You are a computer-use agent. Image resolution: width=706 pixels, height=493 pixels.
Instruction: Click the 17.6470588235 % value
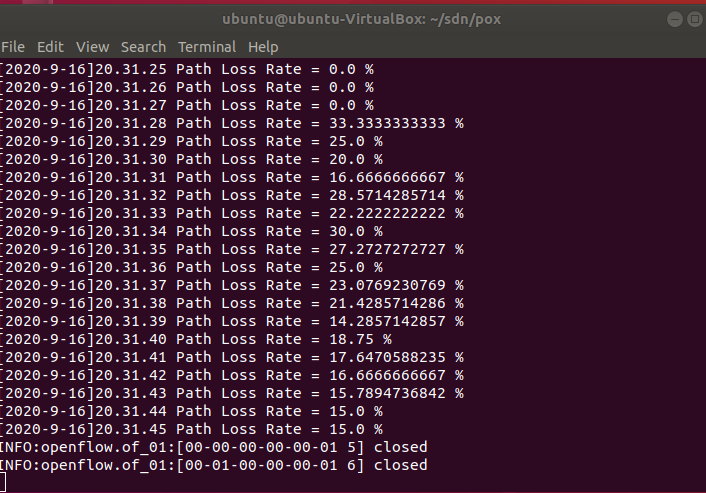(x=396, y=357)
